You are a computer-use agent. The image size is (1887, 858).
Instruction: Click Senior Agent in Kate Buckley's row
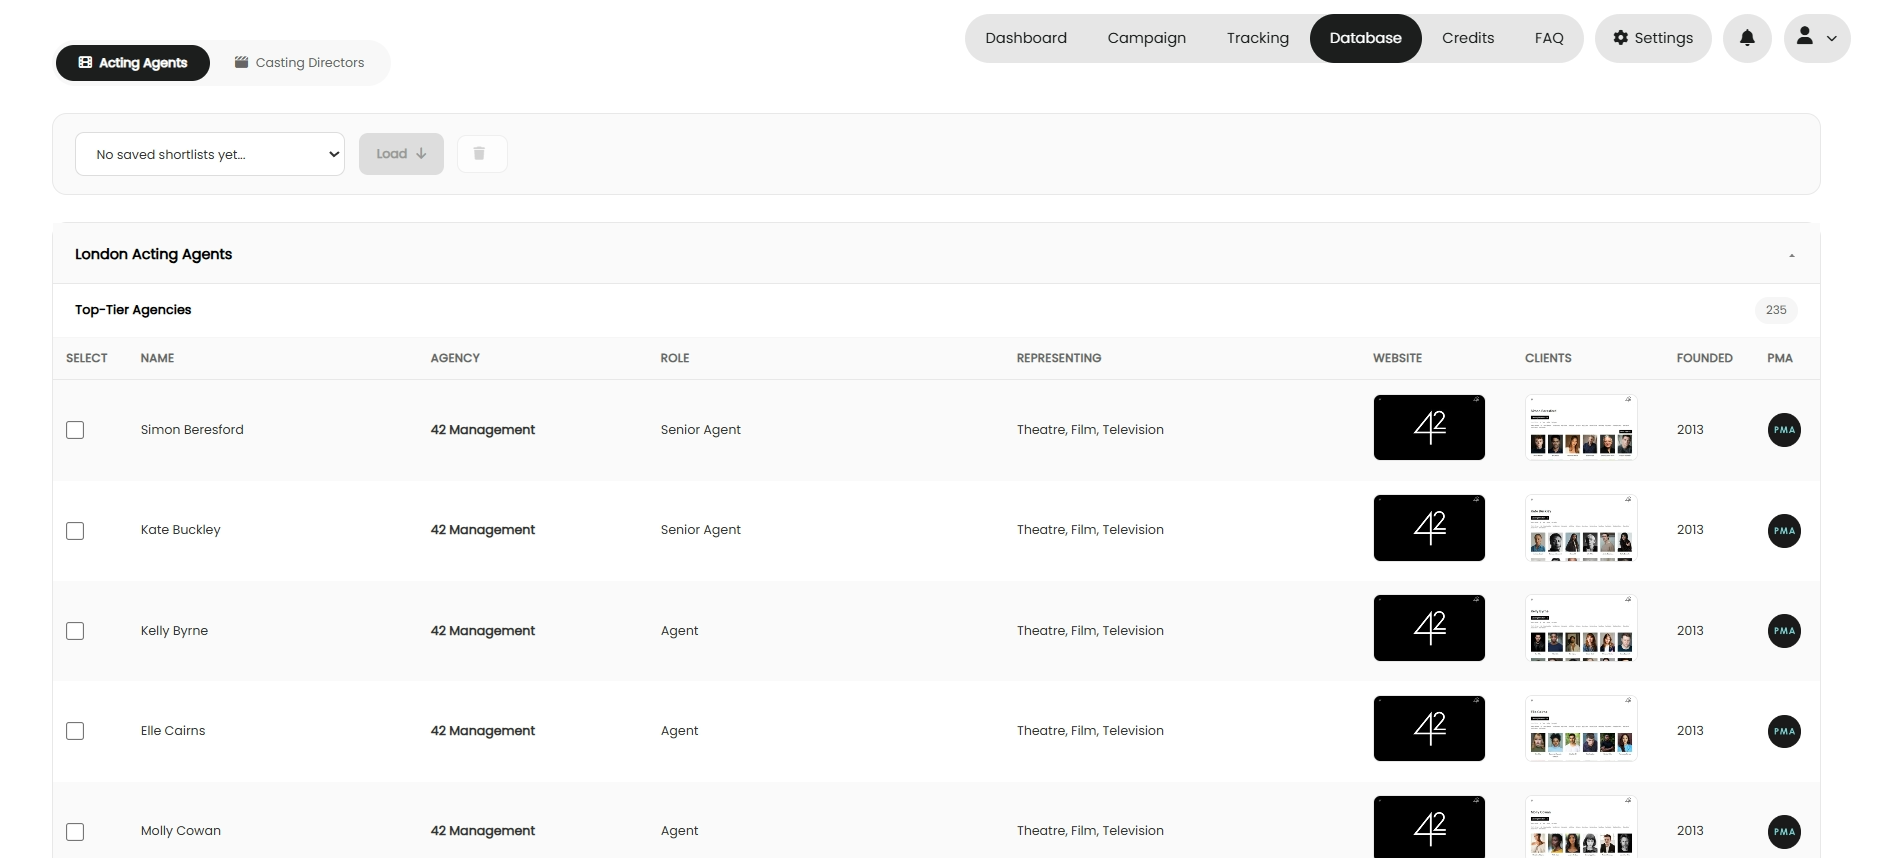(701, 530)
